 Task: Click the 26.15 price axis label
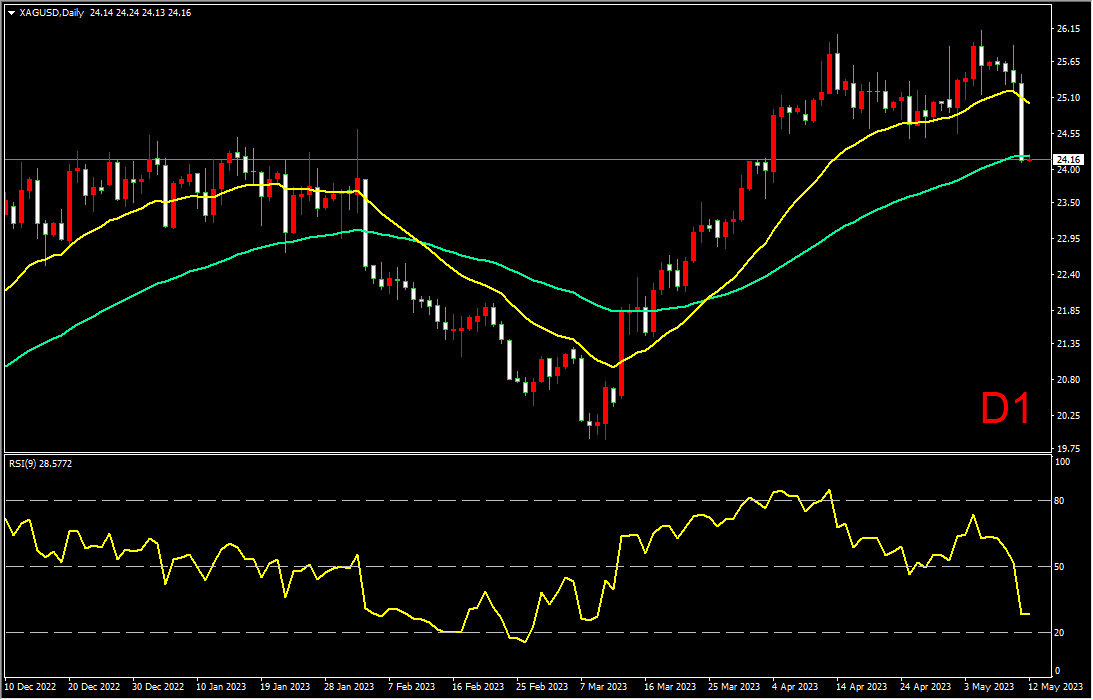coord(1069,29)
